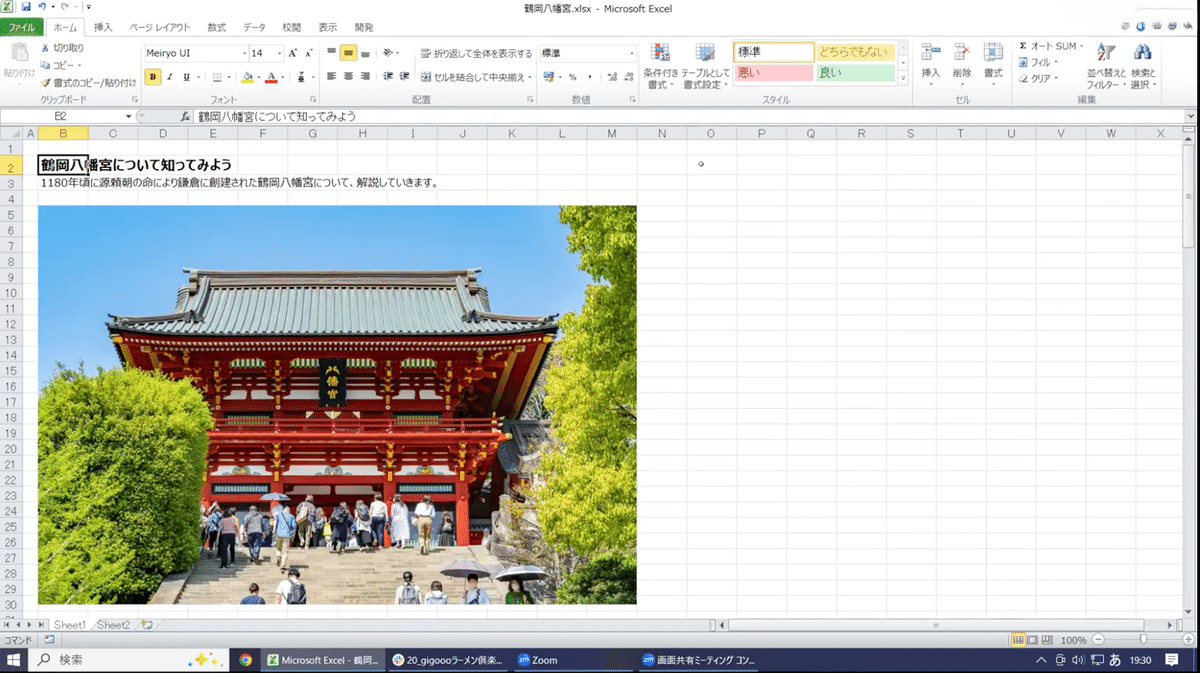Viewport: 1200px width, 673px height.
Task: Apply the 悪い (Bad) cell style
Action: pyautogui.click(x=773, y=73)
